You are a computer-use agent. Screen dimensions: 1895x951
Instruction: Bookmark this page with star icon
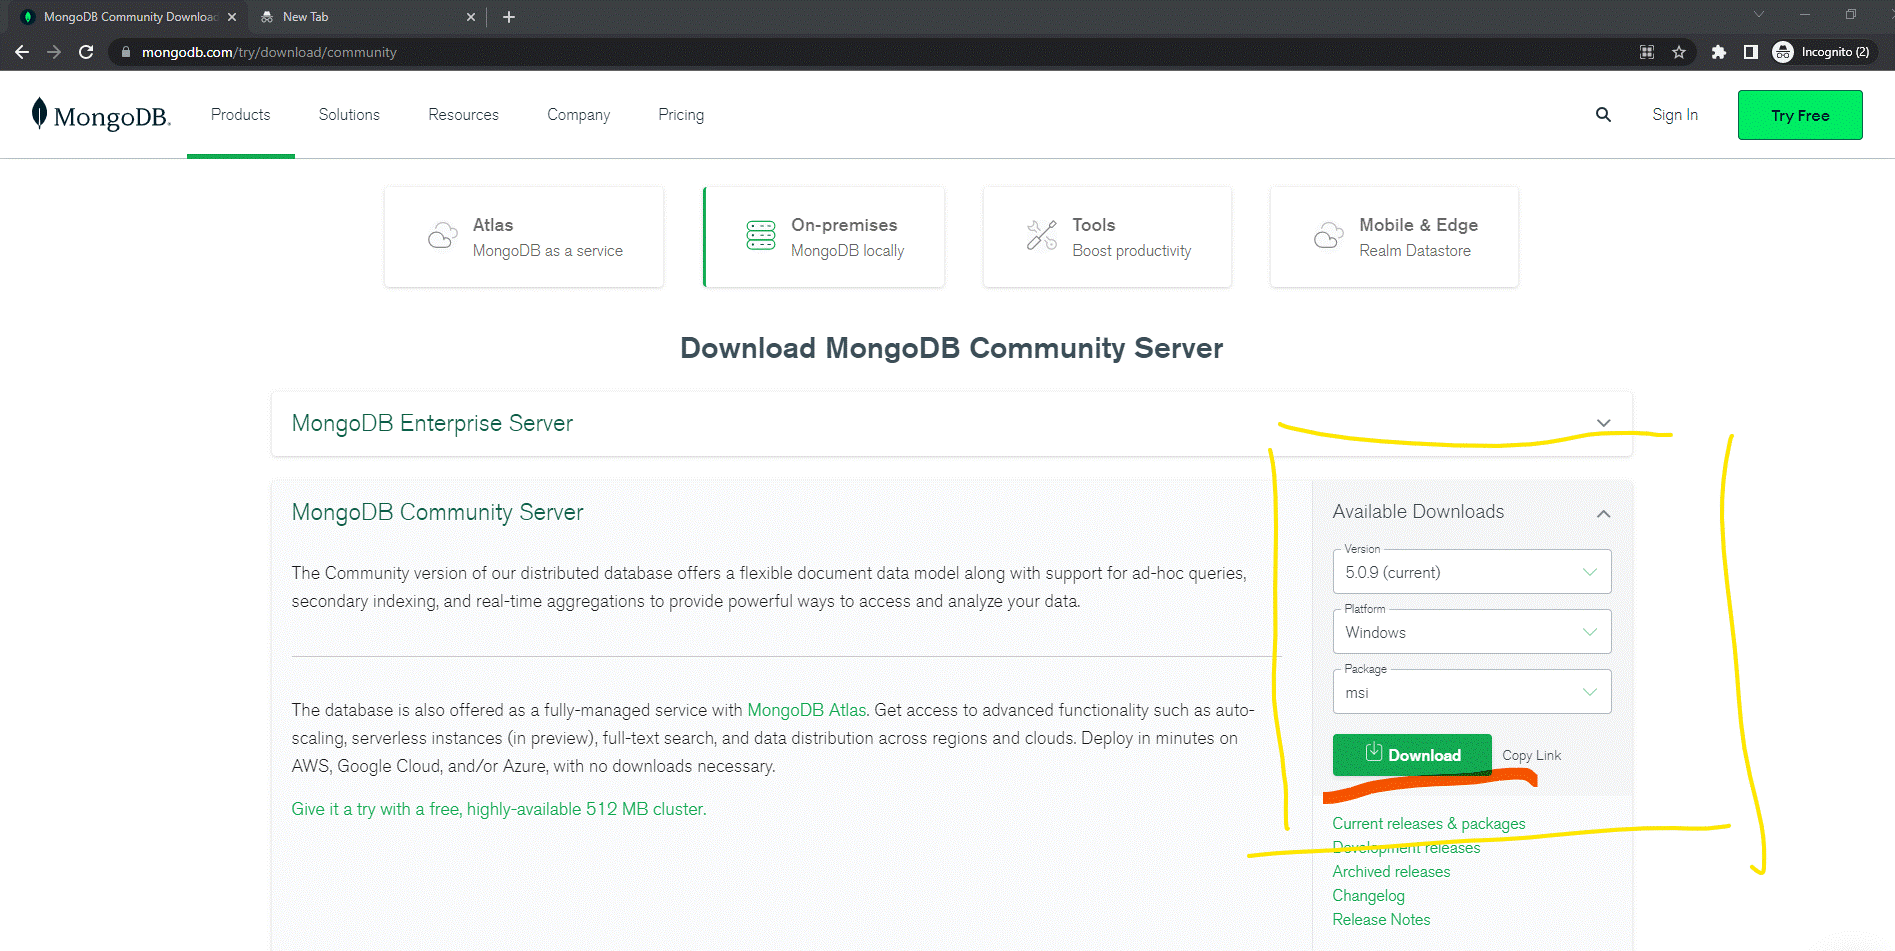click(1679, 52)
